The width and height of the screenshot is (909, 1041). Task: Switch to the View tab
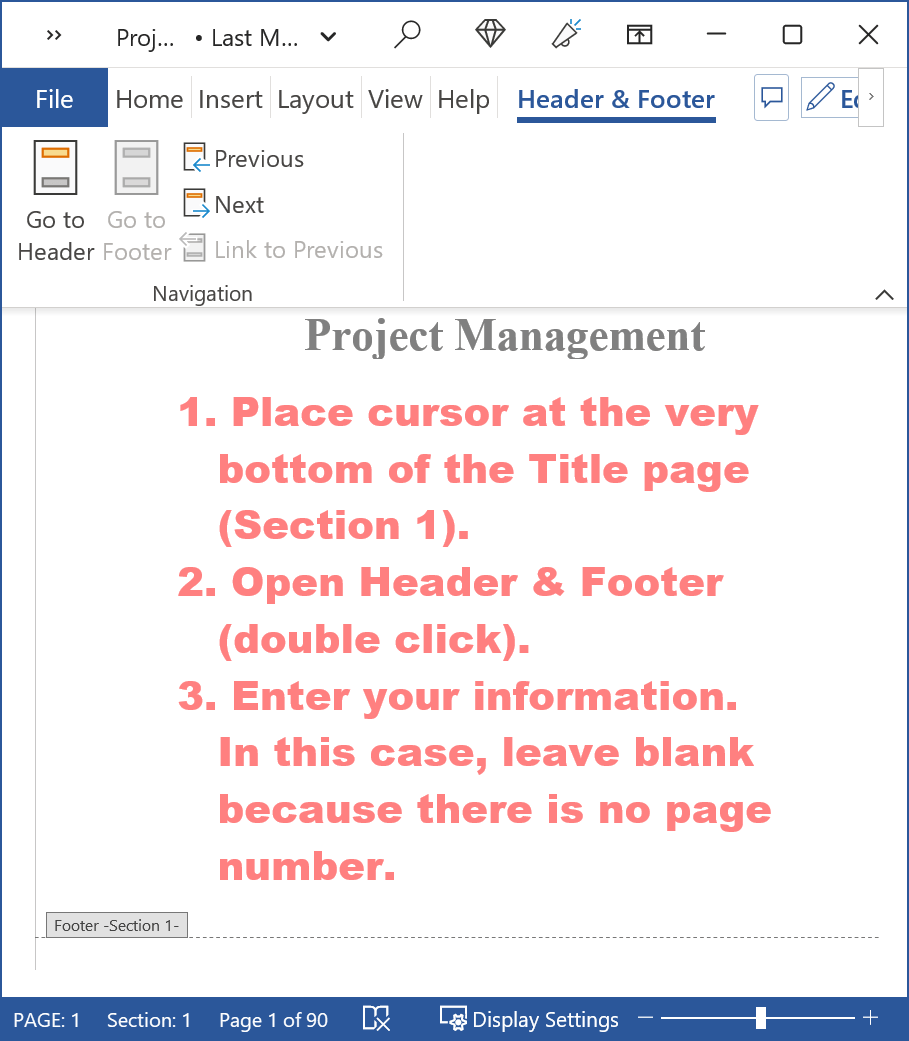click(x=396, y=100)
